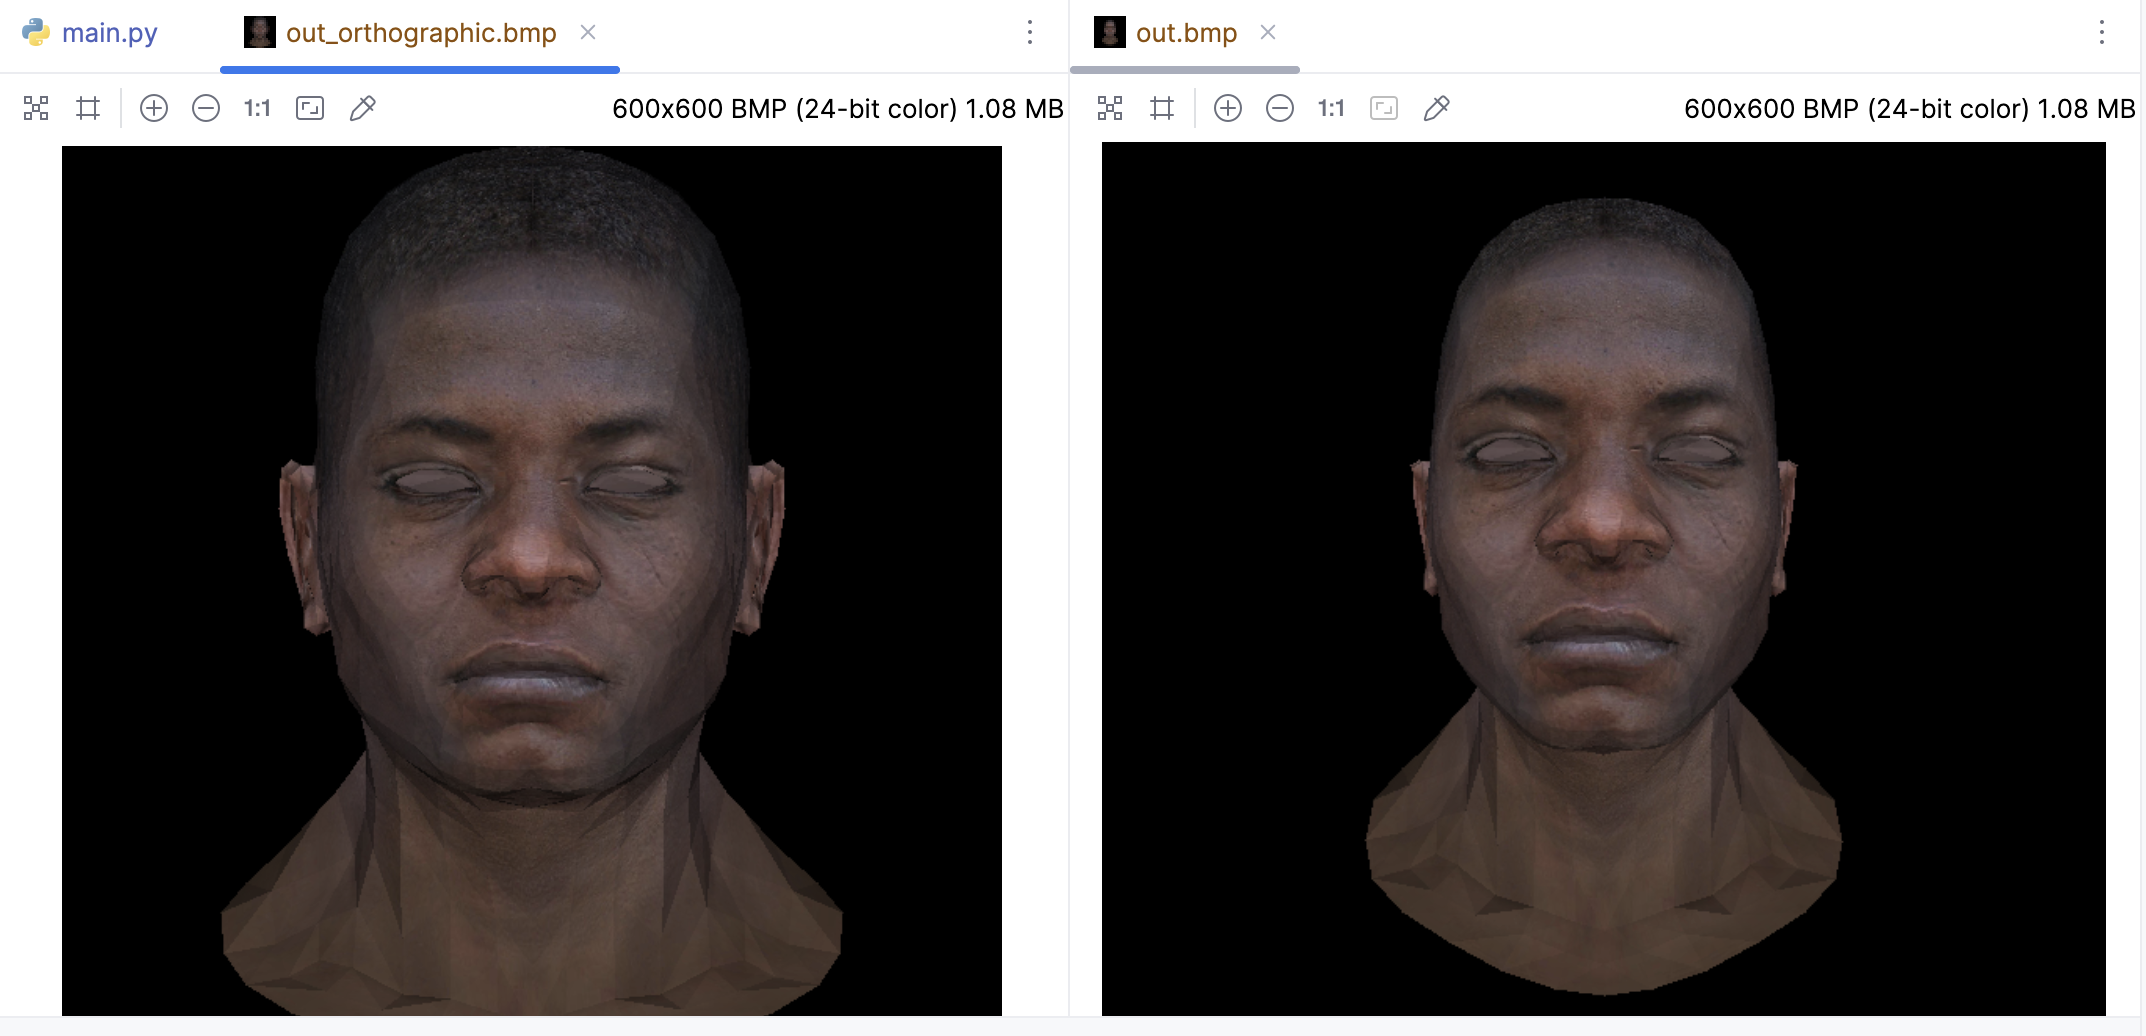
Task: Select the out_orthographic.bmp tab
Action: [420, 33]
